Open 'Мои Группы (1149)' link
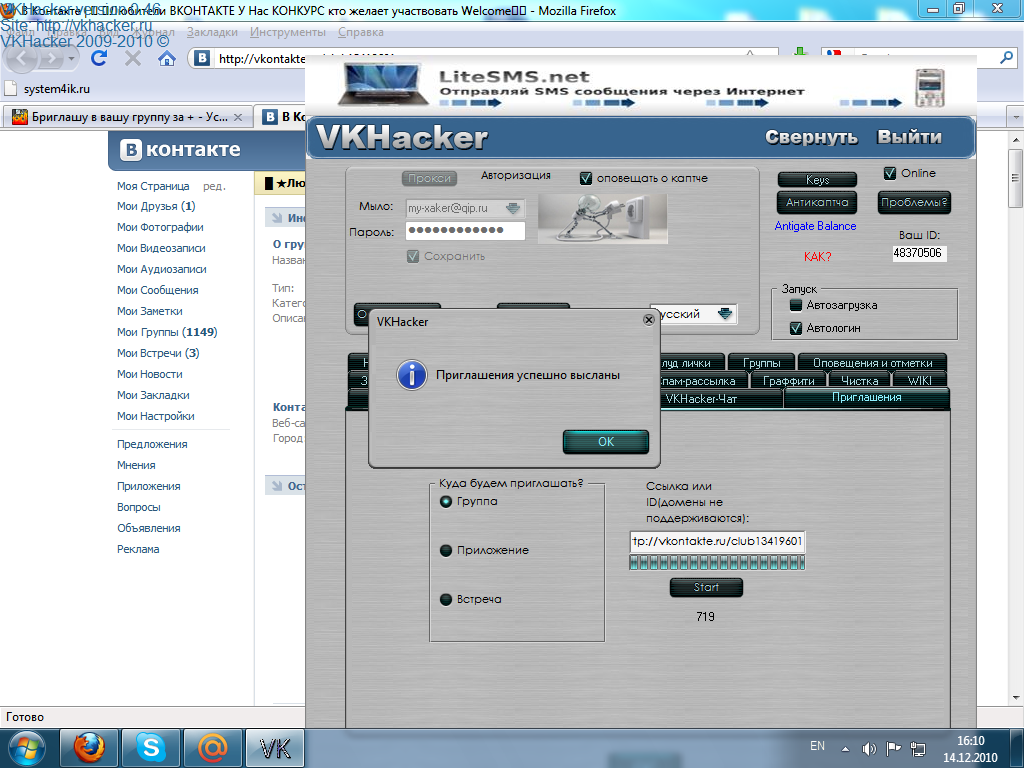This screenshot has width=1024, height=768. point(167,332)
